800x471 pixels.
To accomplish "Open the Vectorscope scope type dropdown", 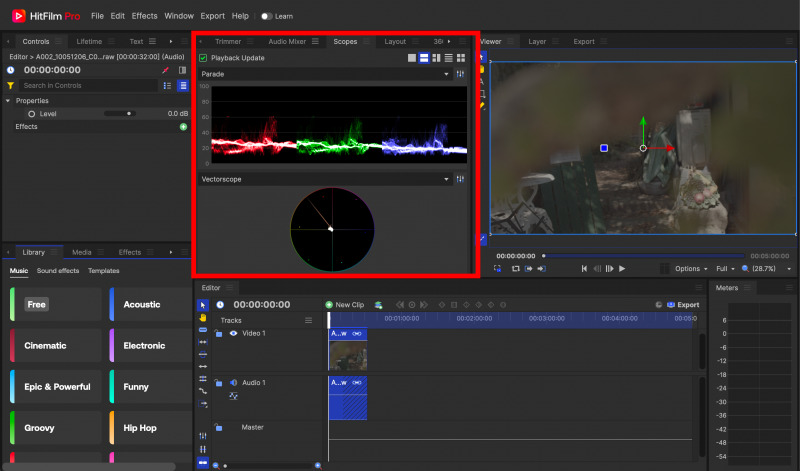I will [447, 179].
